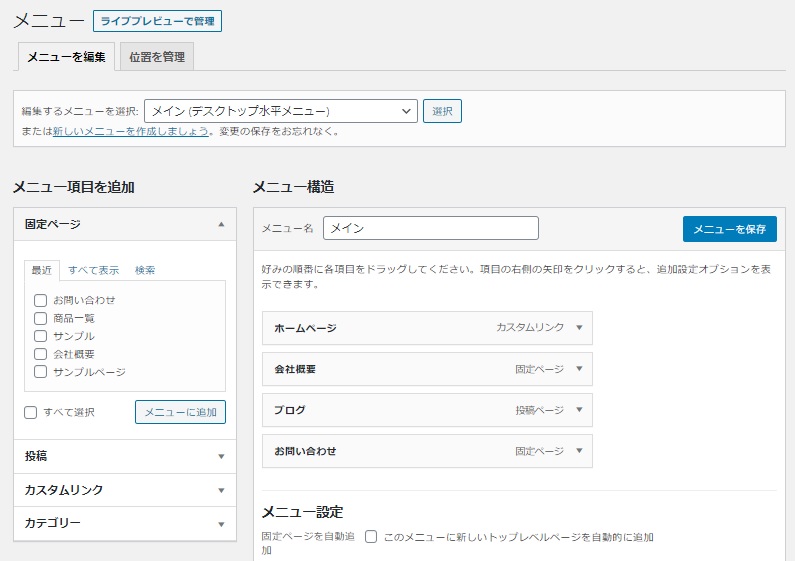Open the 検索 tab in 固定ページ
This screenshot has height=561, width=795.
(145, 270)
